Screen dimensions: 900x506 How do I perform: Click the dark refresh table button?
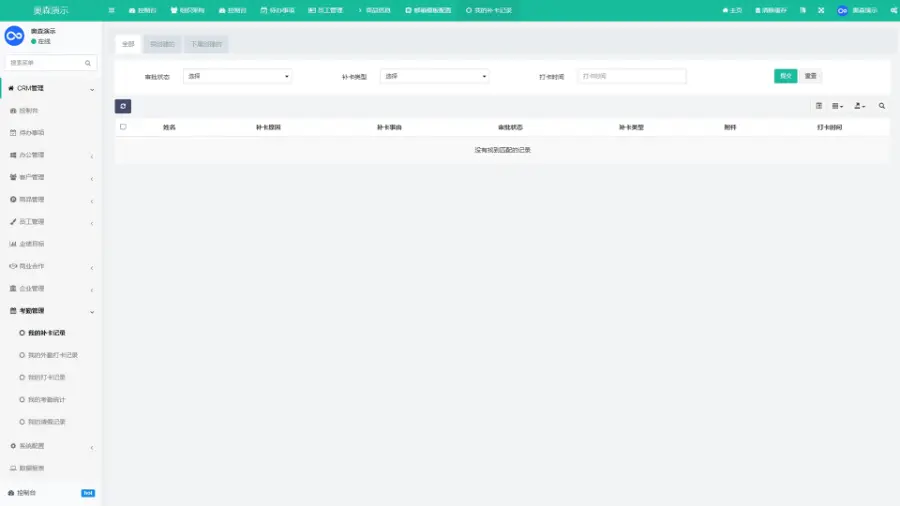(x=123, y=106)
